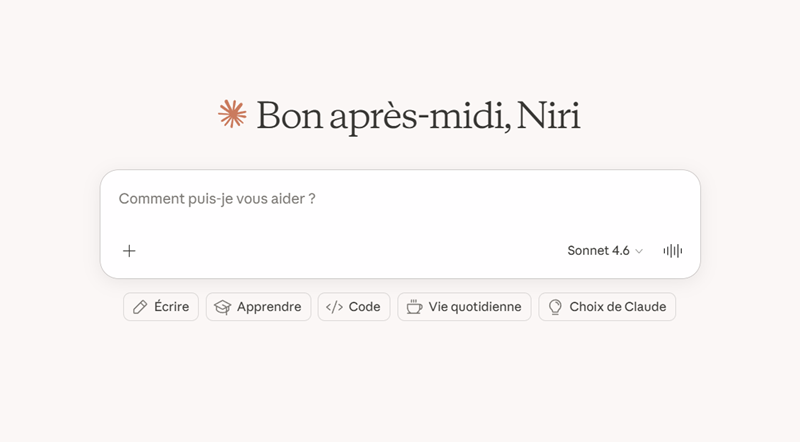Image resolution: width=800 pixels, height=442 pixels.
Task: Click the plus icon to add attachments
Action: 130,251
